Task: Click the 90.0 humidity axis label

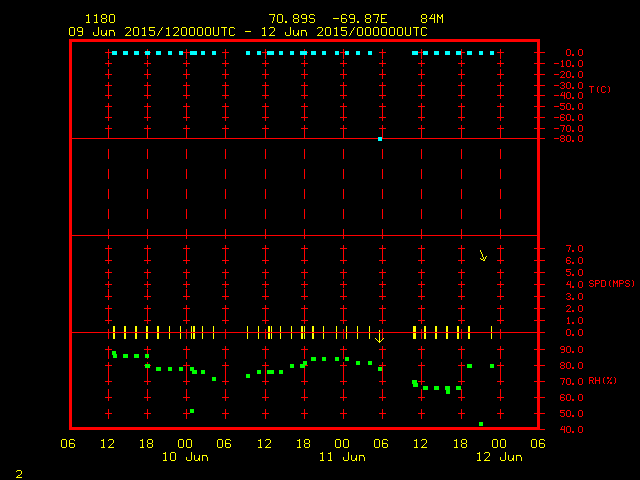Action: 571,350
